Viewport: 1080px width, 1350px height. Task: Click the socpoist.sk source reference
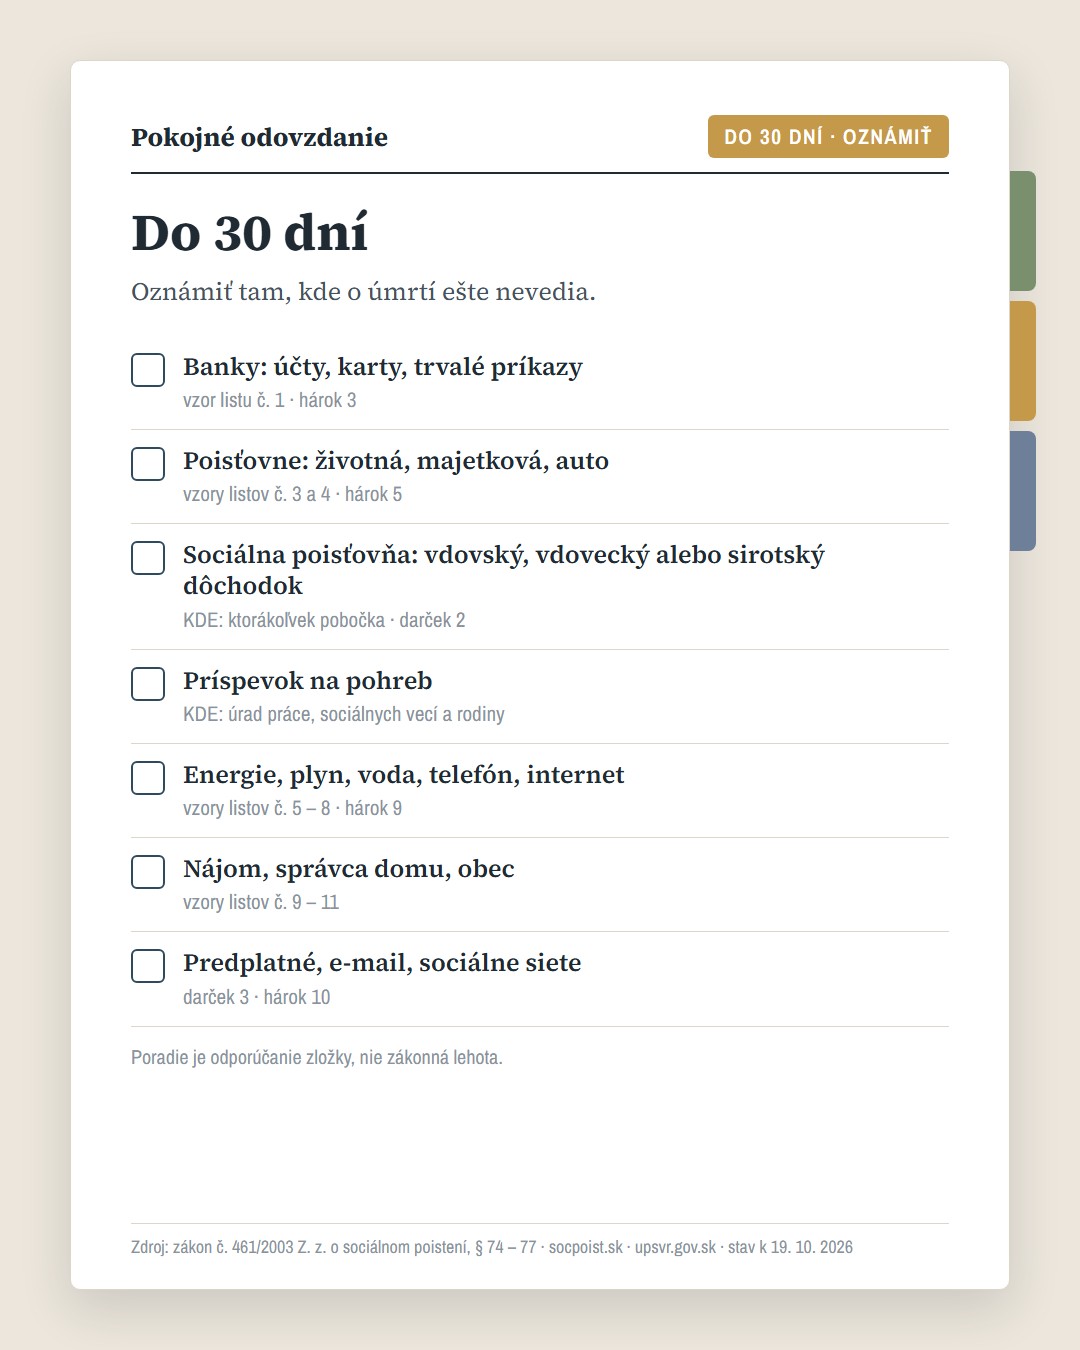[x=586, y=1247]
